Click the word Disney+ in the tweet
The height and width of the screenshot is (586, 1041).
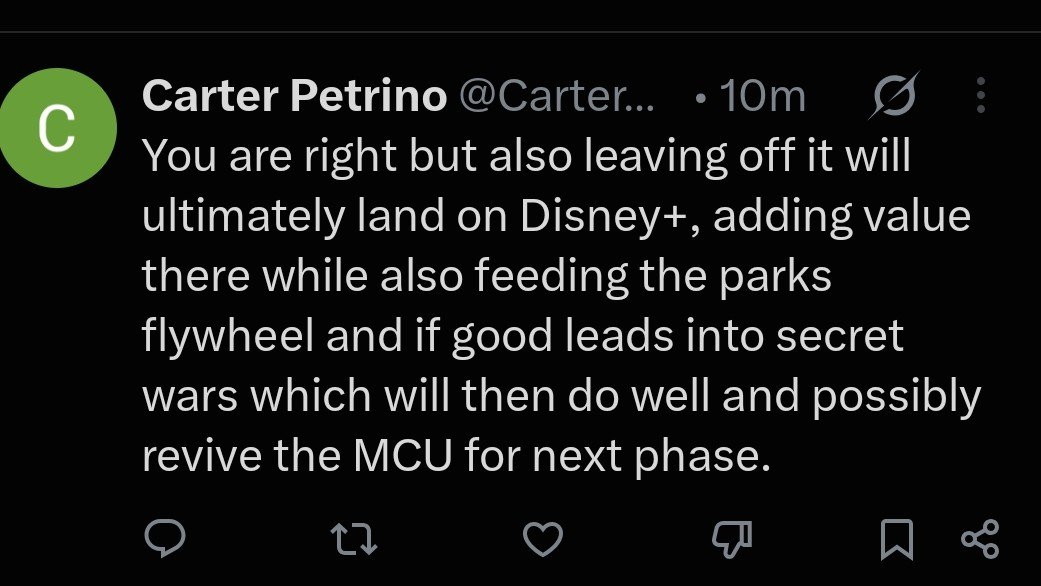pos(603,217)
